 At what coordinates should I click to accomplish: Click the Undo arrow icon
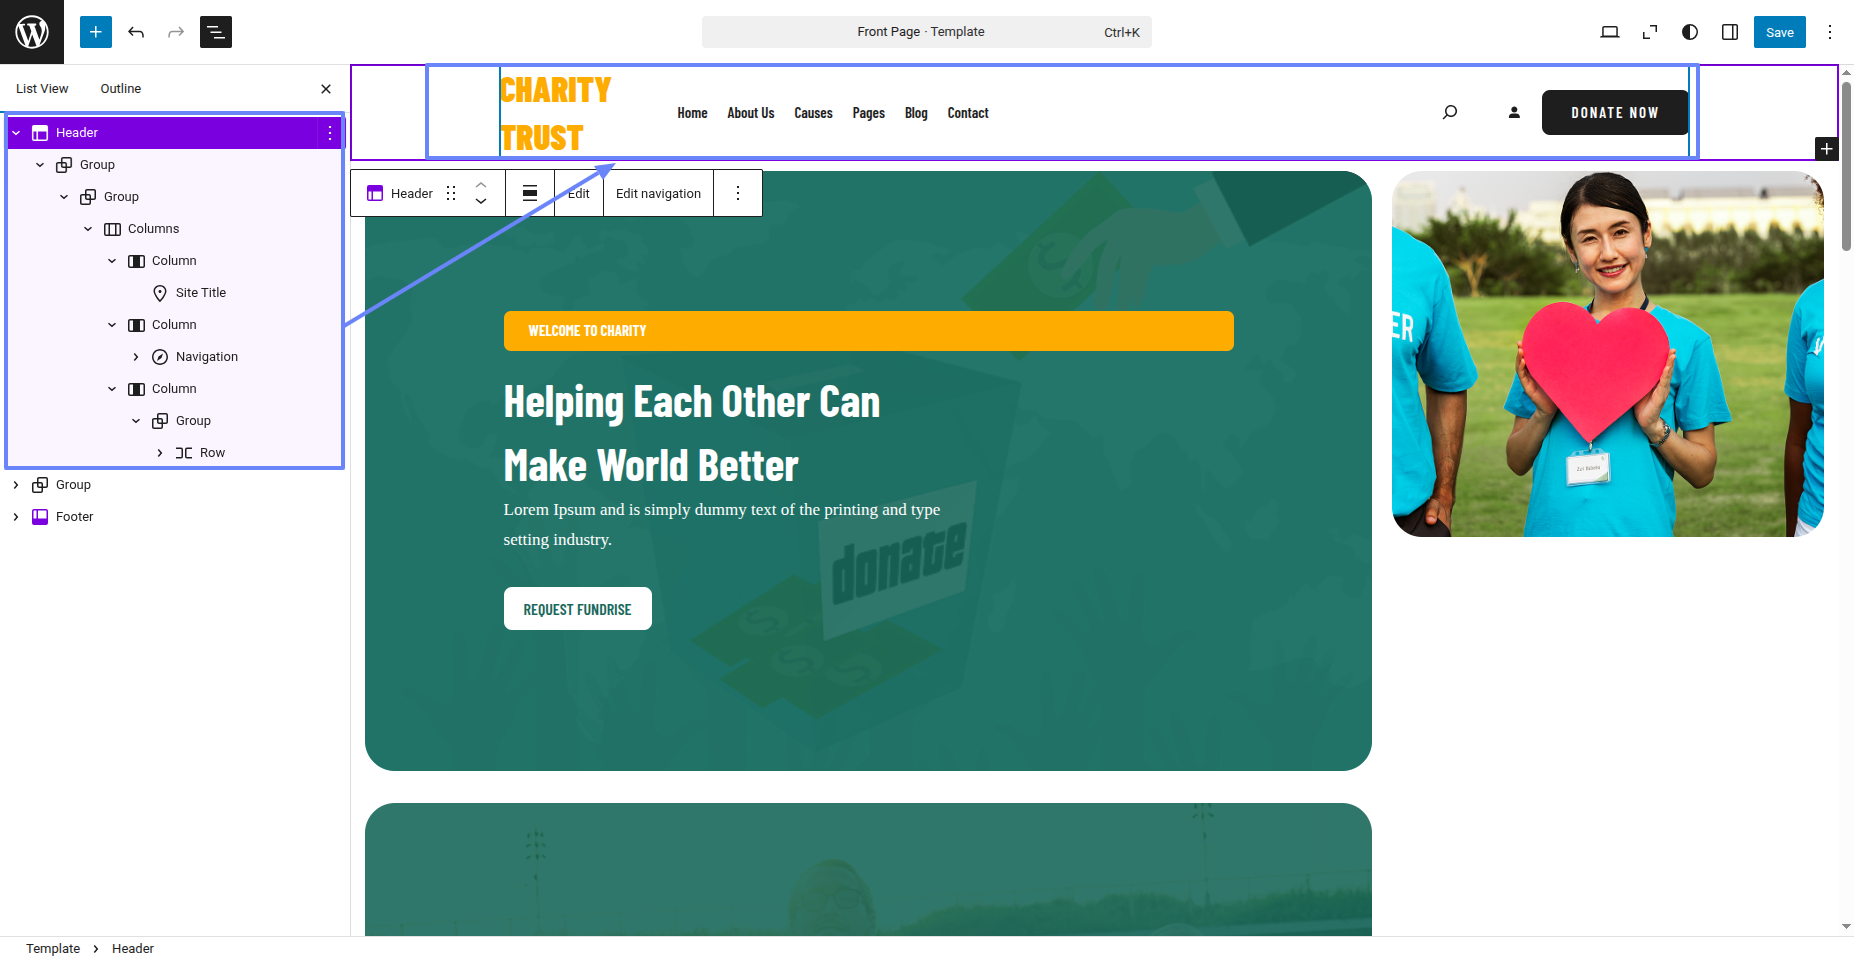pos(136,32)
